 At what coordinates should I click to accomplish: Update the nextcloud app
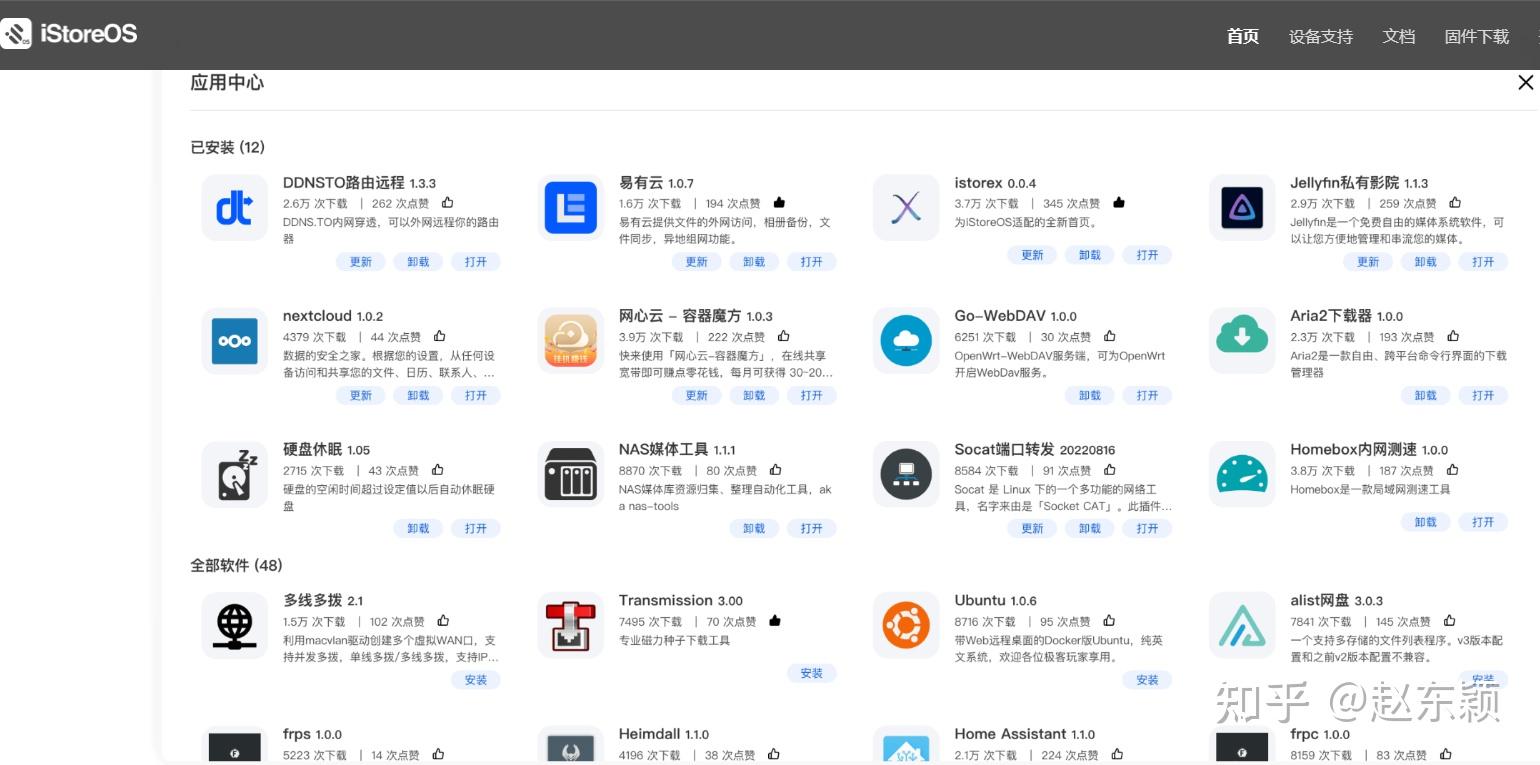[361, 395]
